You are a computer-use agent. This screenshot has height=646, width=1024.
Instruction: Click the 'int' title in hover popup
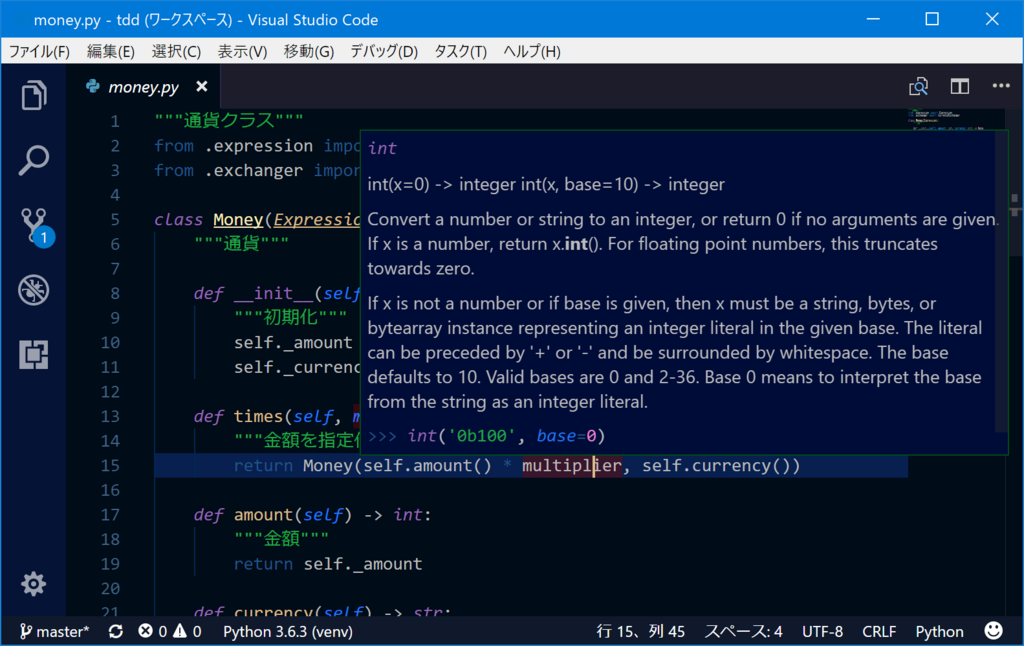pyautogui.click(x=382, y=148)
